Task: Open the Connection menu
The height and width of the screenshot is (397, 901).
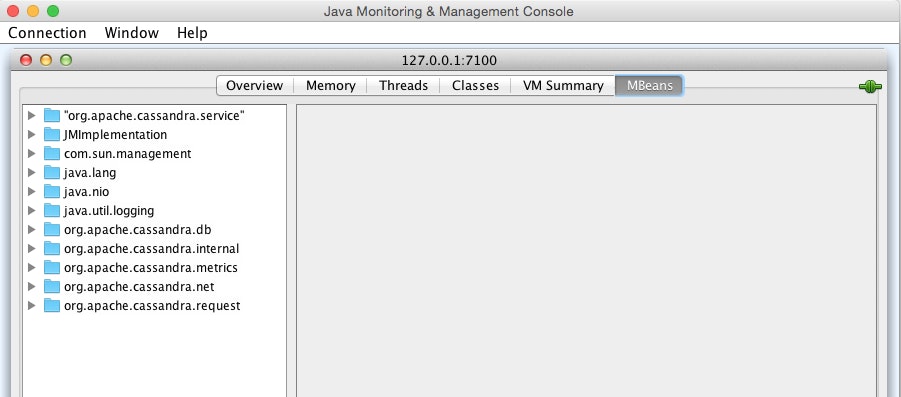Action: click(x=47, y=33)
